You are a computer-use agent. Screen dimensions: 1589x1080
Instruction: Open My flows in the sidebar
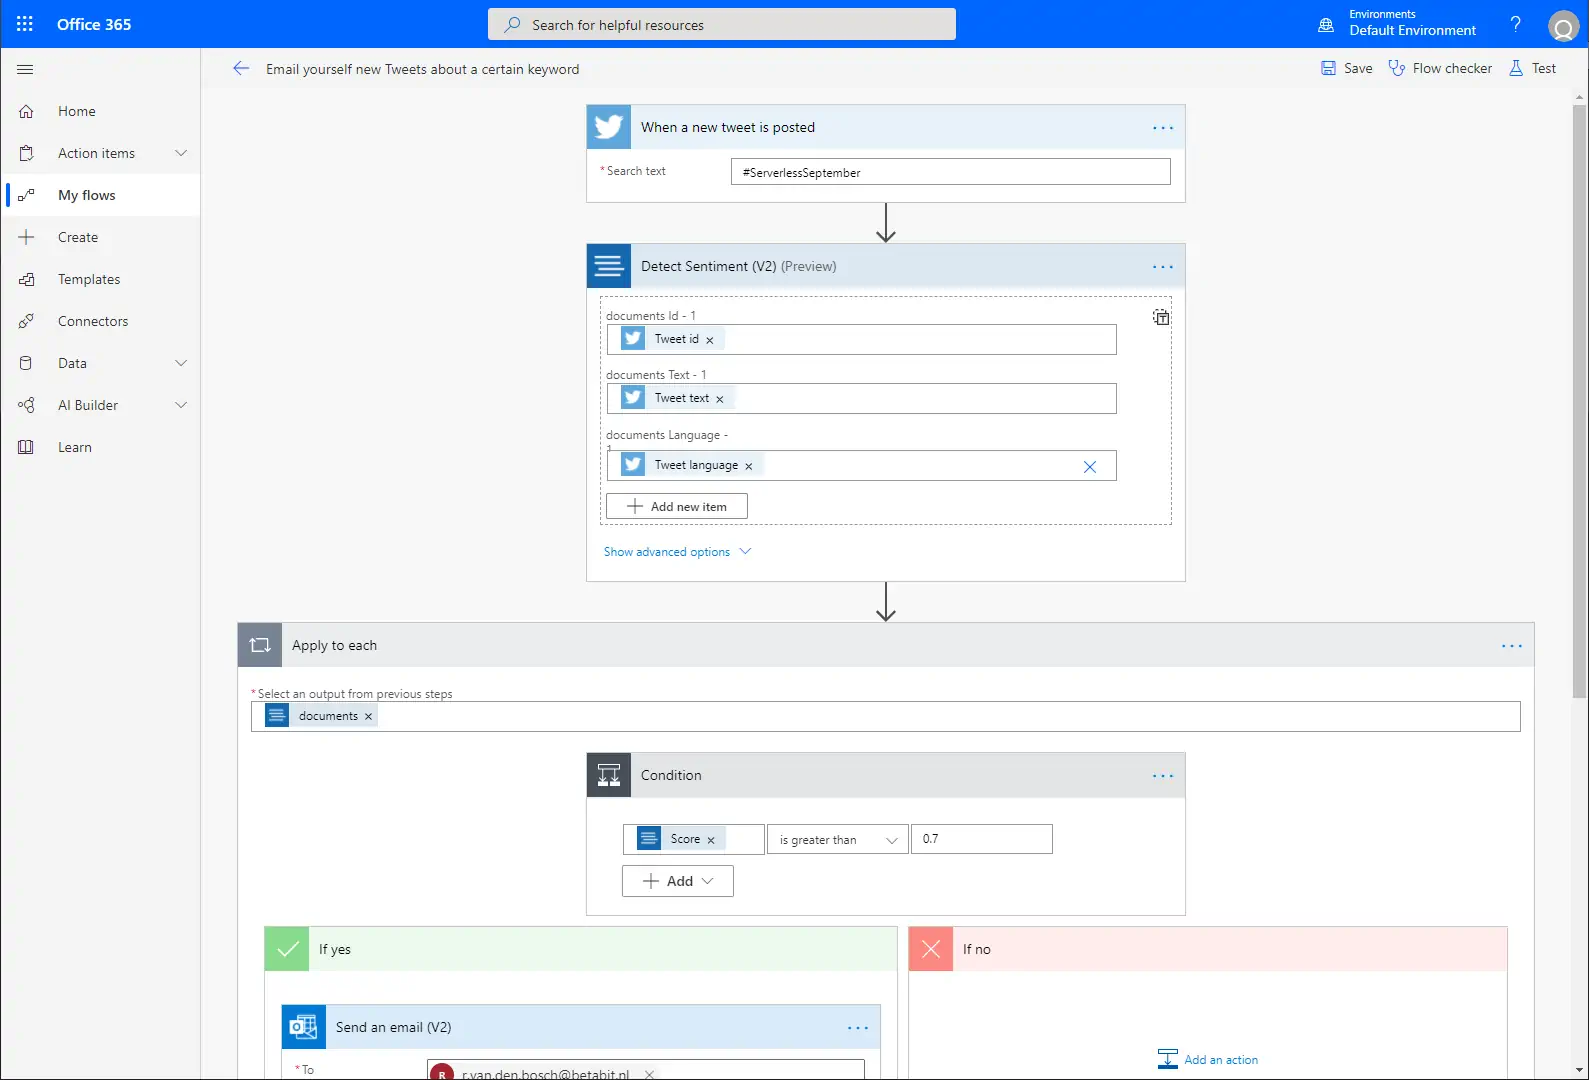tap(100, 195)
